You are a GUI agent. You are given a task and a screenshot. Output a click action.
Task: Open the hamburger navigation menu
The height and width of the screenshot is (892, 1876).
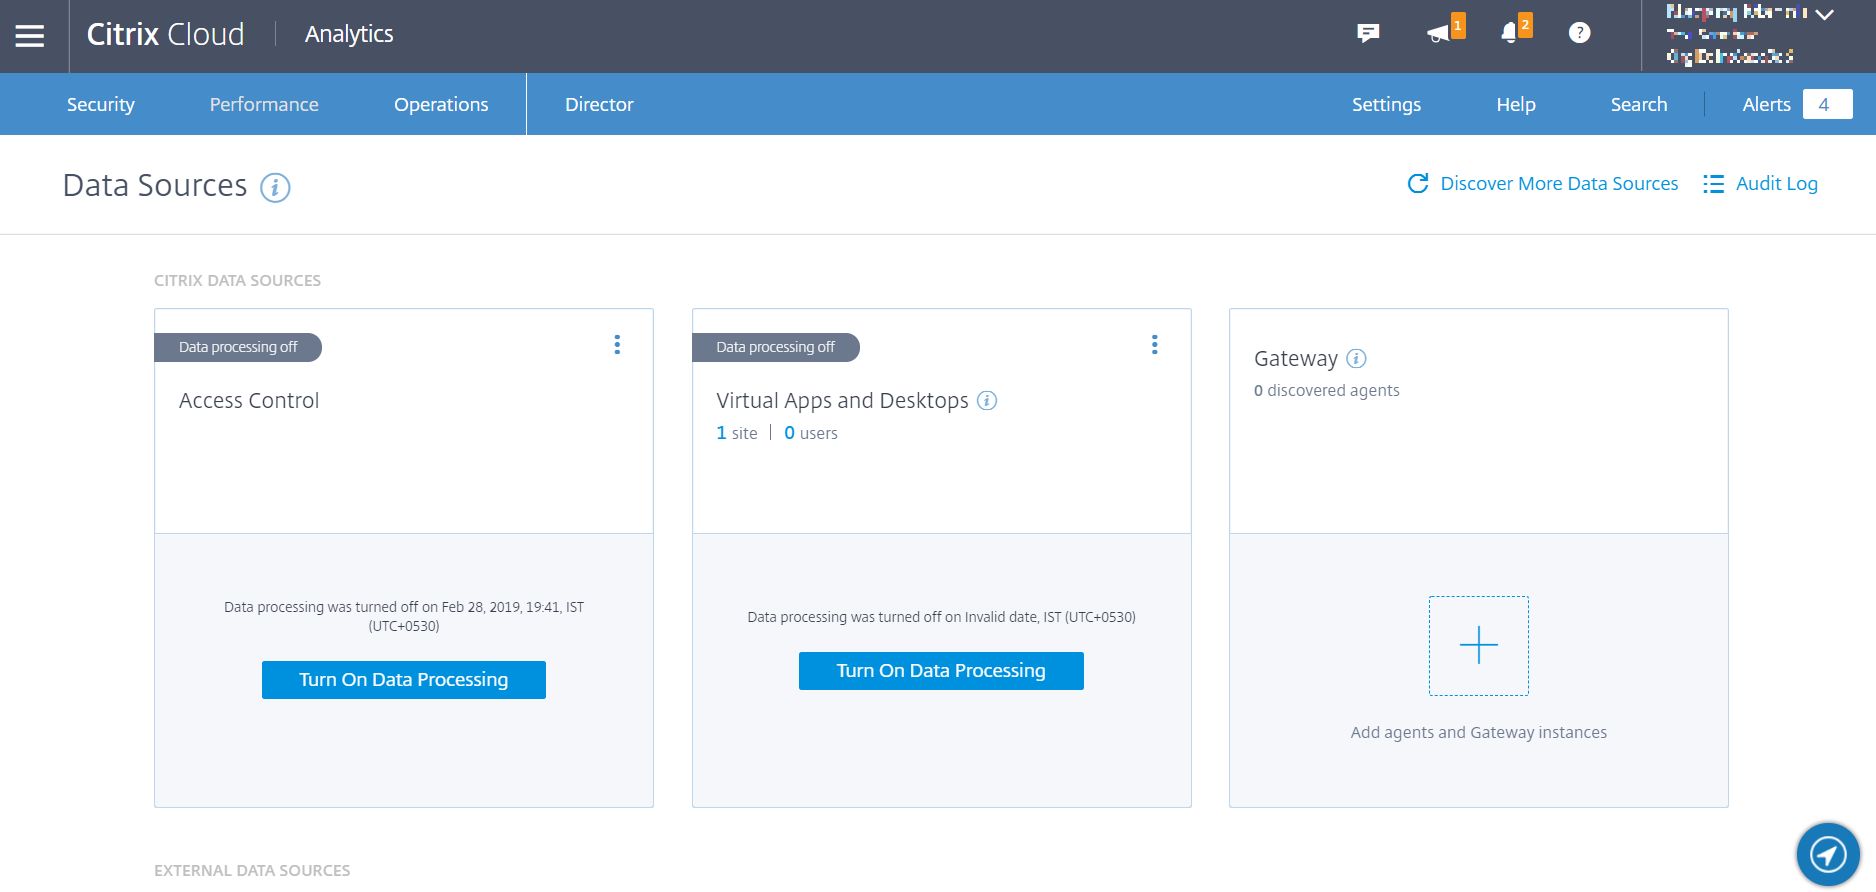point(30,36)
